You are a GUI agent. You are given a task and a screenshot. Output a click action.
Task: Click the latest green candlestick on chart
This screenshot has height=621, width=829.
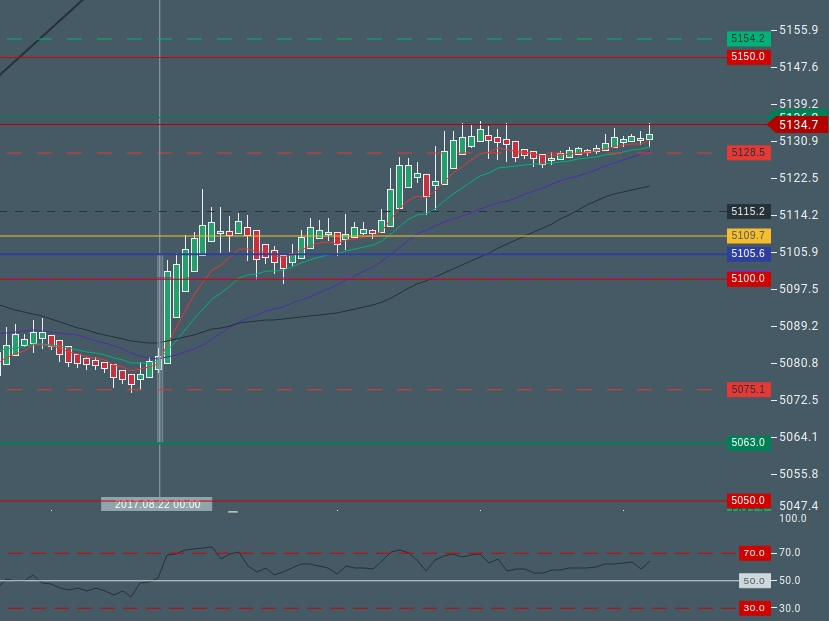click(649, 136)
